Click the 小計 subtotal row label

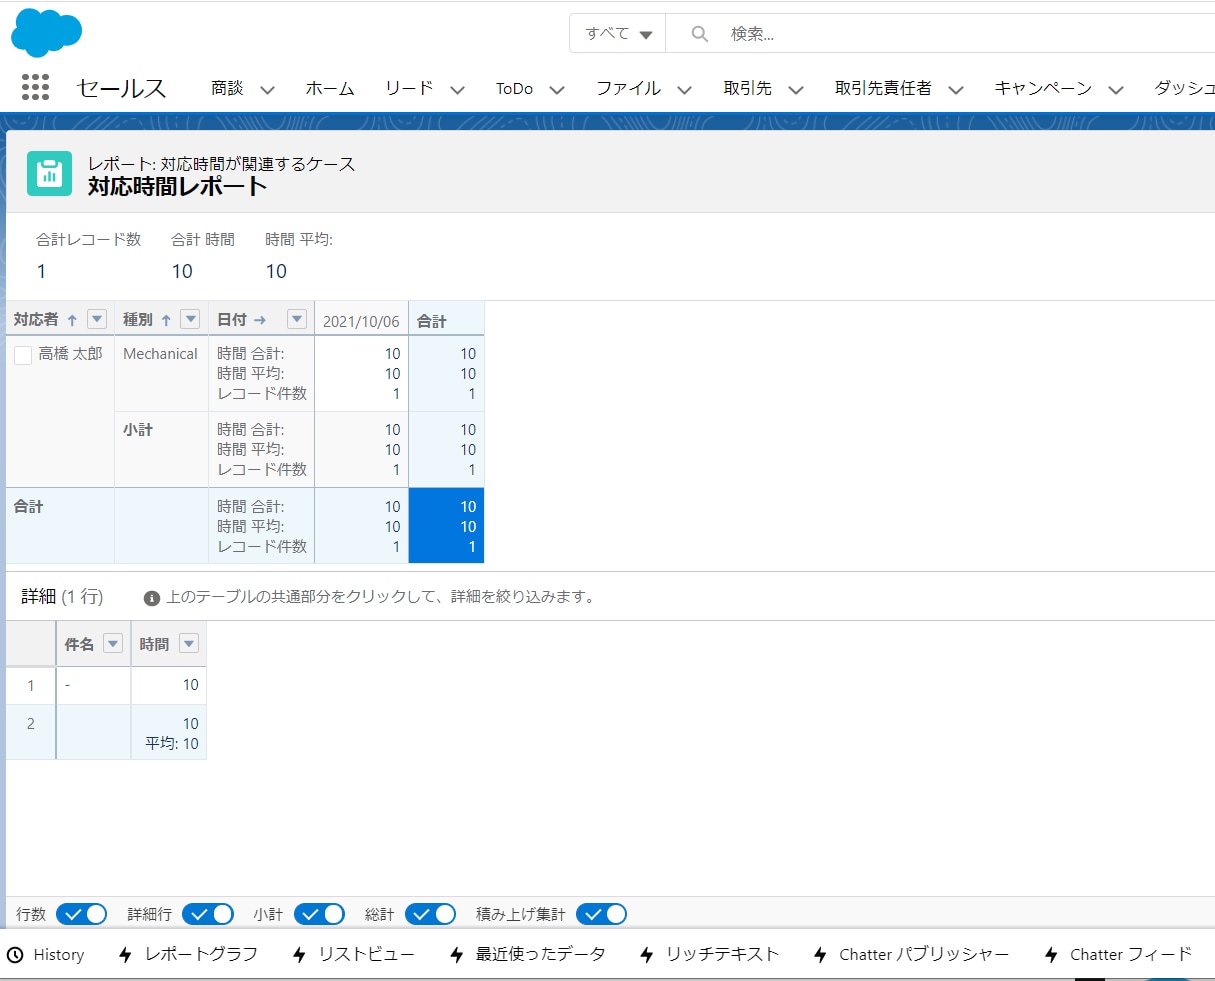[x=138, y=430]
